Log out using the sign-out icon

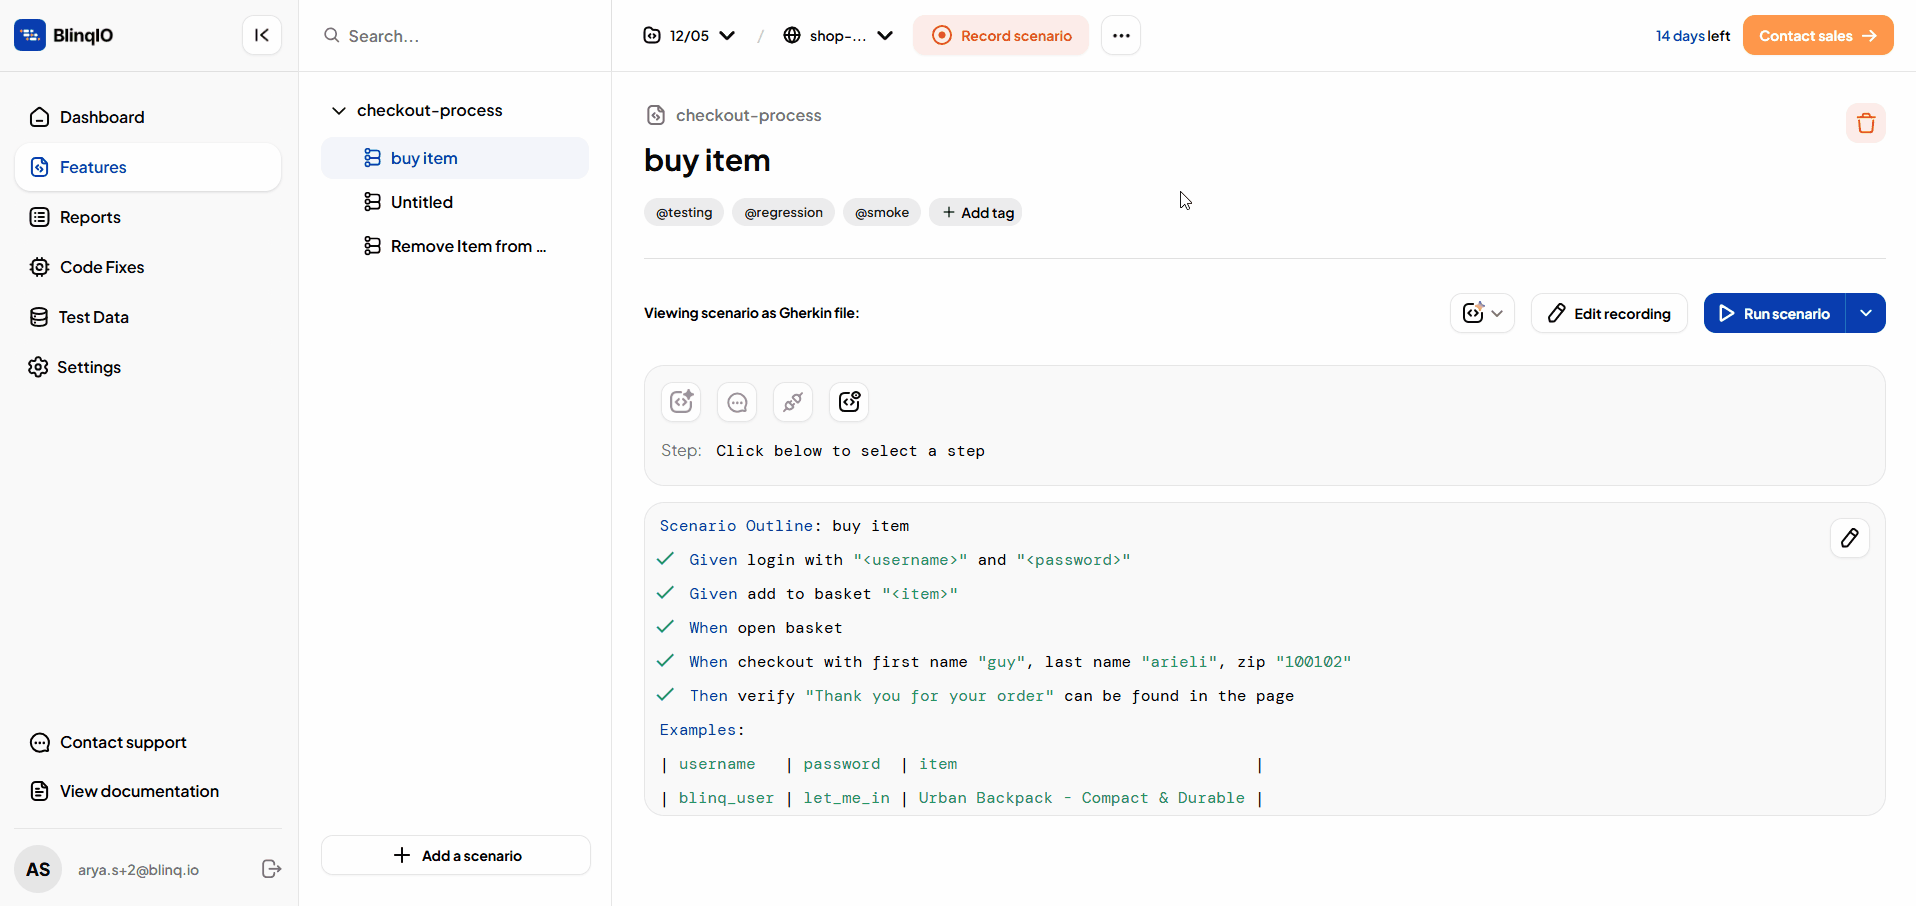[x=271, y=869]
